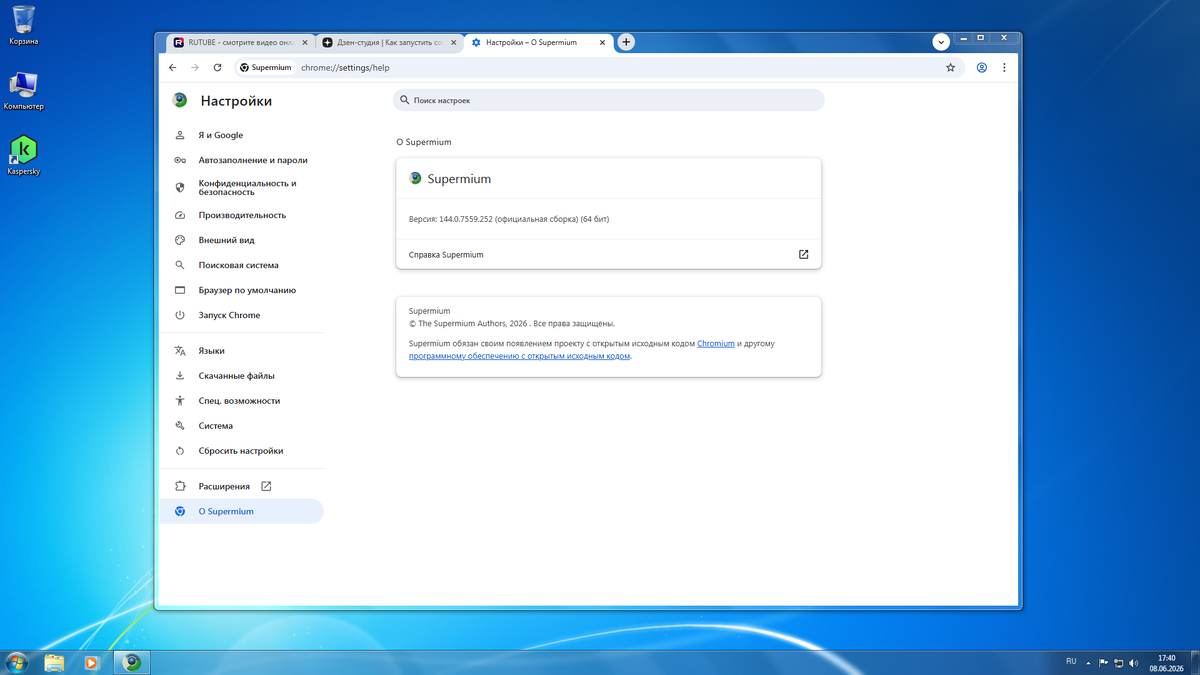Click the accessibility icon beside Спец. возможности
Screen dimensions: 1200x675
point(180,401)
